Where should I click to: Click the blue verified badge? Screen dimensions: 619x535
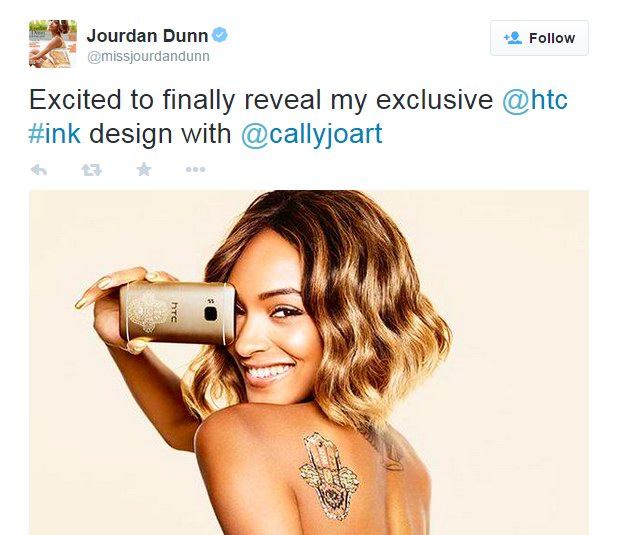pyautogui.click(x=220, y=35)
